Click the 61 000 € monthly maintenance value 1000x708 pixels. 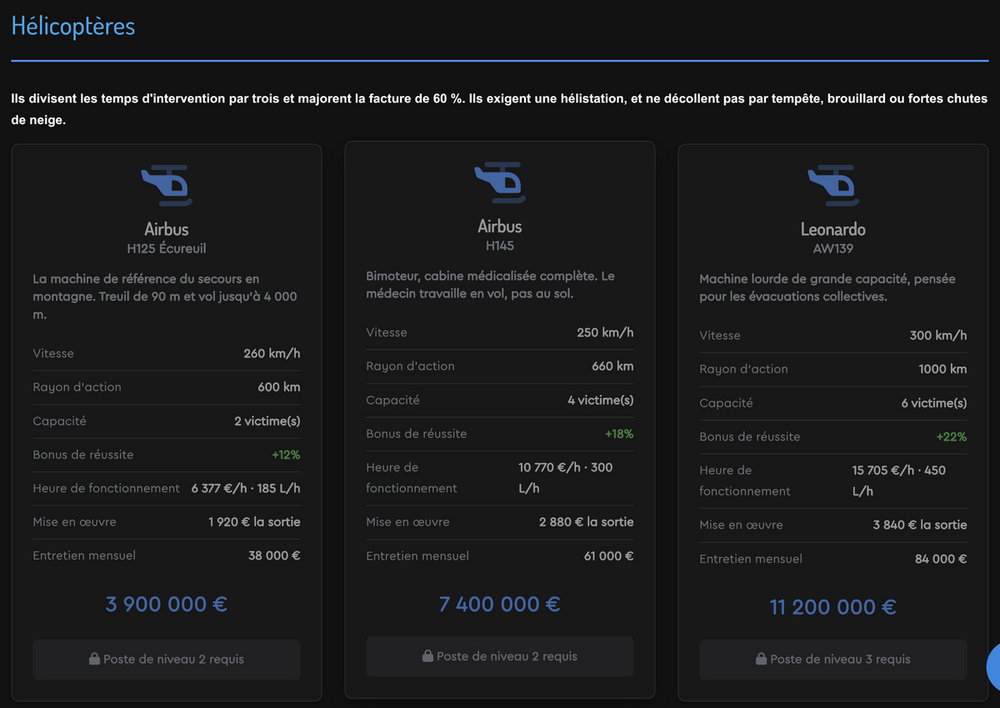(609, 556)
